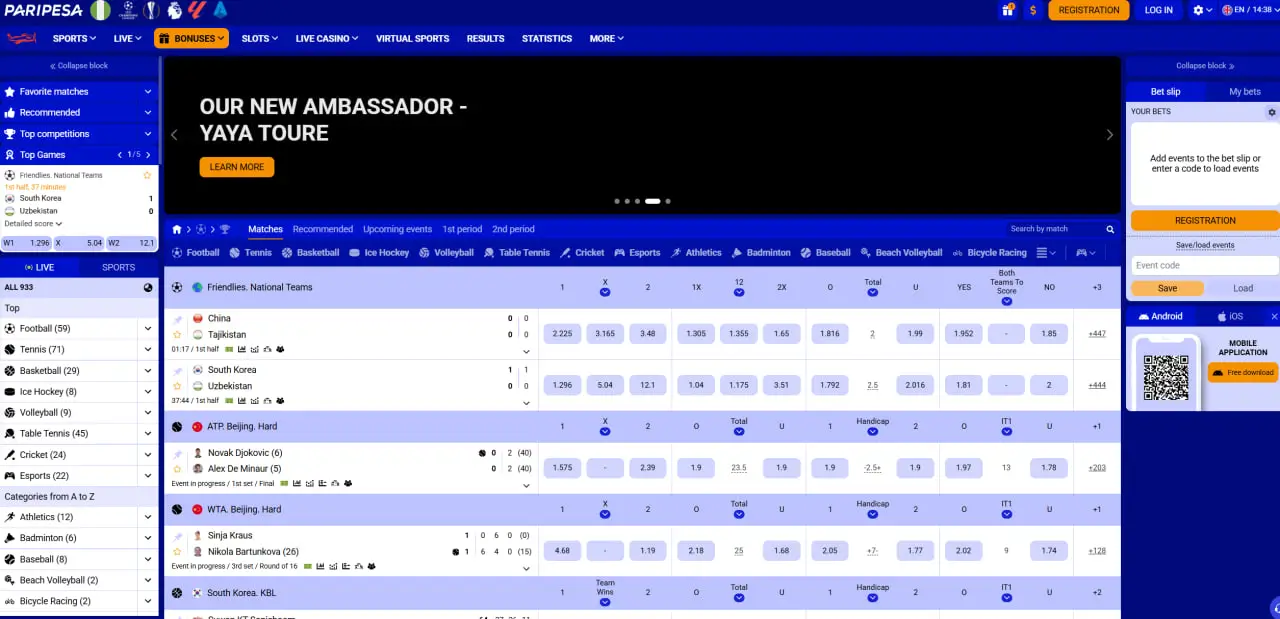Open the MORE menu dropdown
This screenshot has width=1280, height=619.
click(606, 38)
